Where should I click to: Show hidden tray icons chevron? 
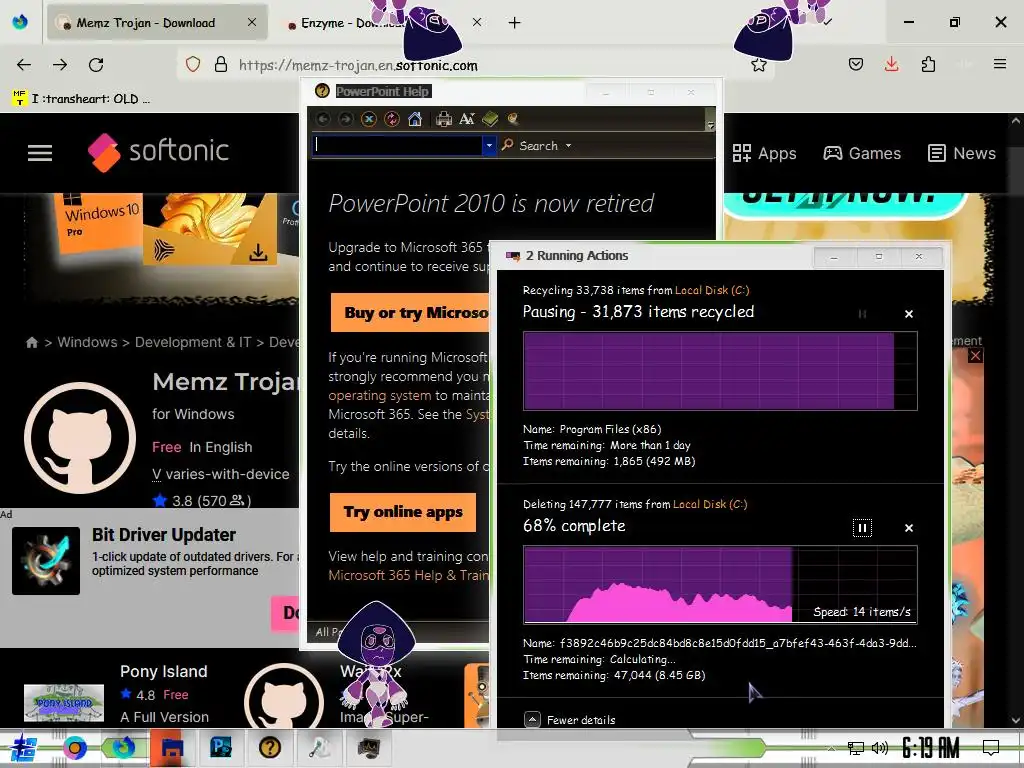[x=831, y=748]
